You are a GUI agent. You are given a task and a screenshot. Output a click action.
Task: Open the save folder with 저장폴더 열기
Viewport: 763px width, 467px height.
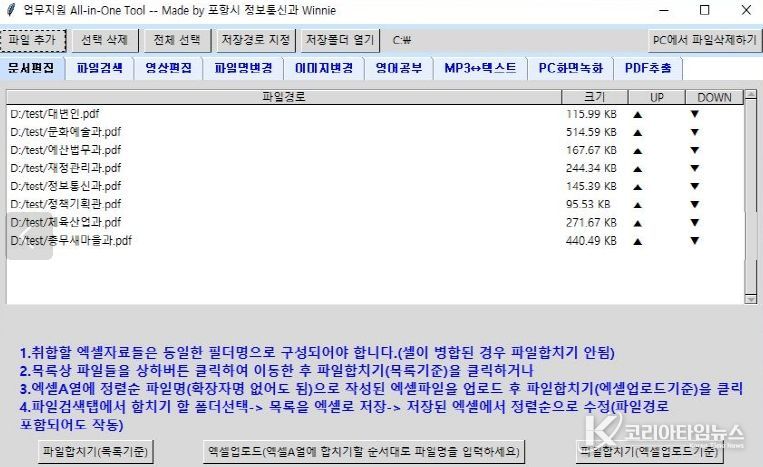pos(339,40)
